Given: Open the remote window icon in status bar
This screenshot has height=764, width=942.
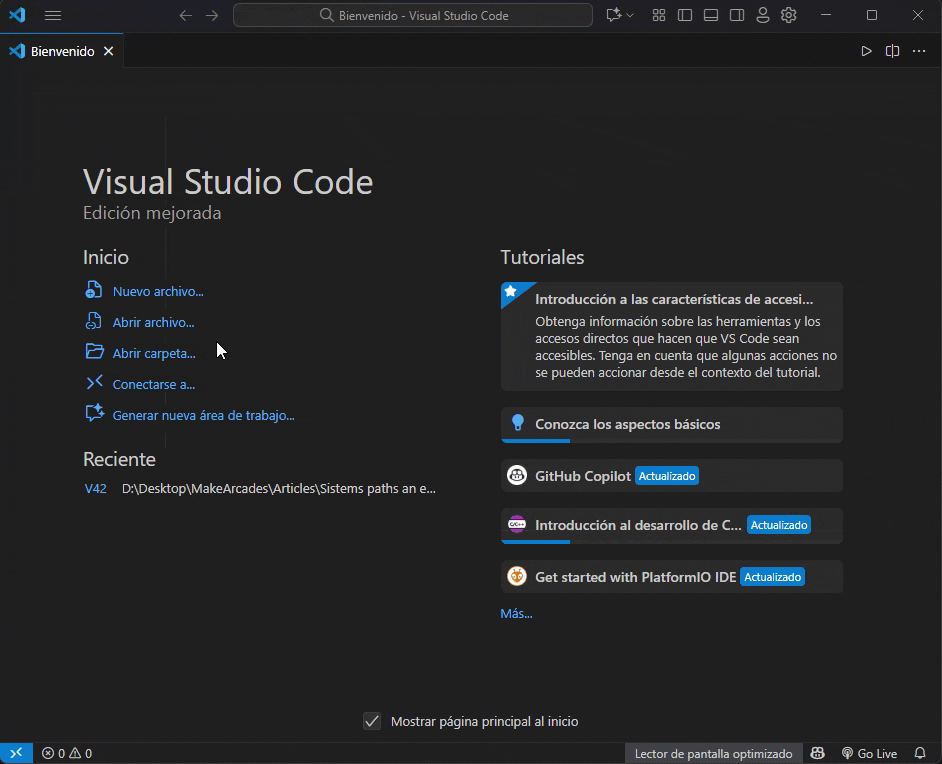Looking at the screenshot, I should point(16,753).
